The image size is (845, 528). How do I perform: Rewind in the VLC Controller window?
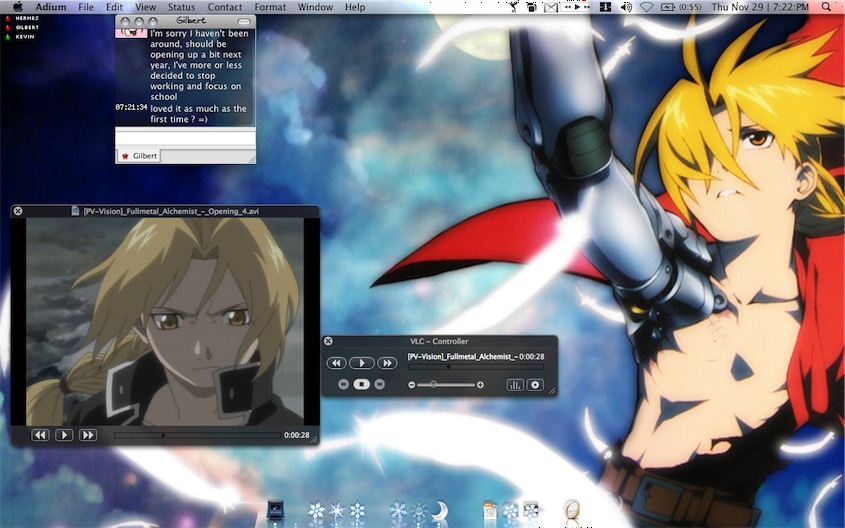[x=336, y=363]
